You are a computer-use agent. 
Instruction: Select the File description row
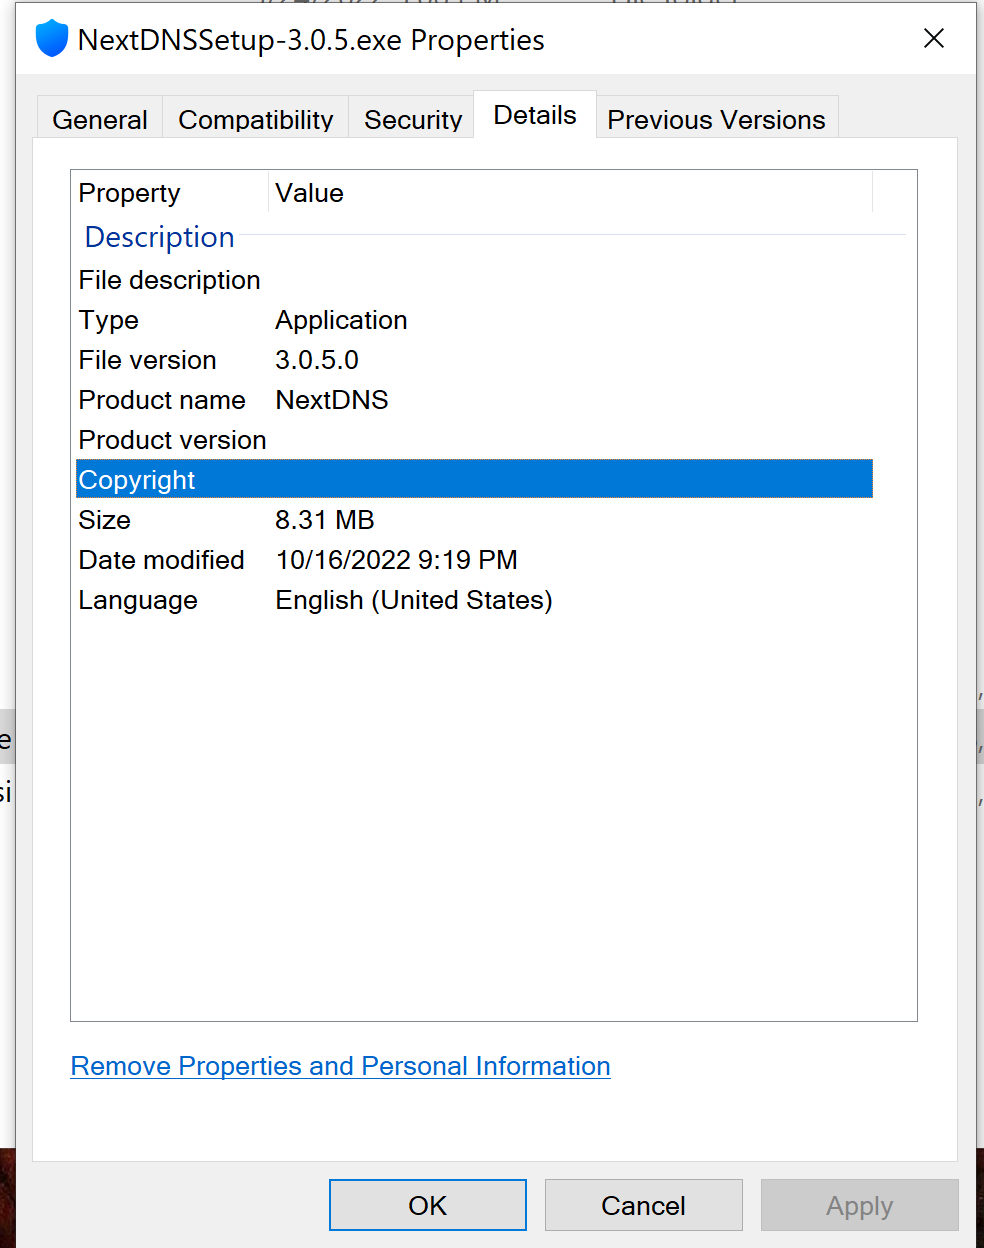pyautogui.click(x=474, y=280)
